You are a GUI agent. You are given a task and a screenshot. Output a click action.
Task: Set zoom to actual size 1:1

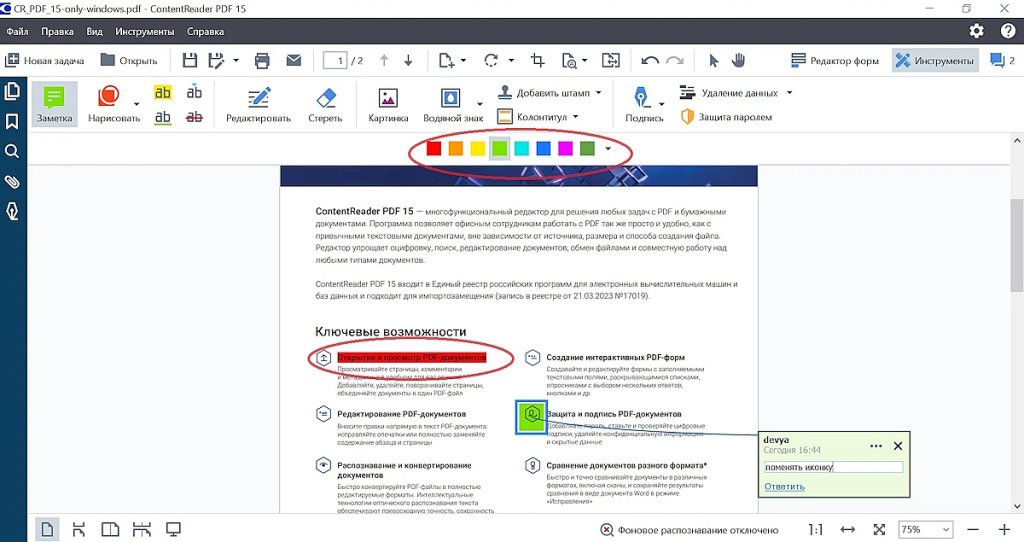click(815, 530)
